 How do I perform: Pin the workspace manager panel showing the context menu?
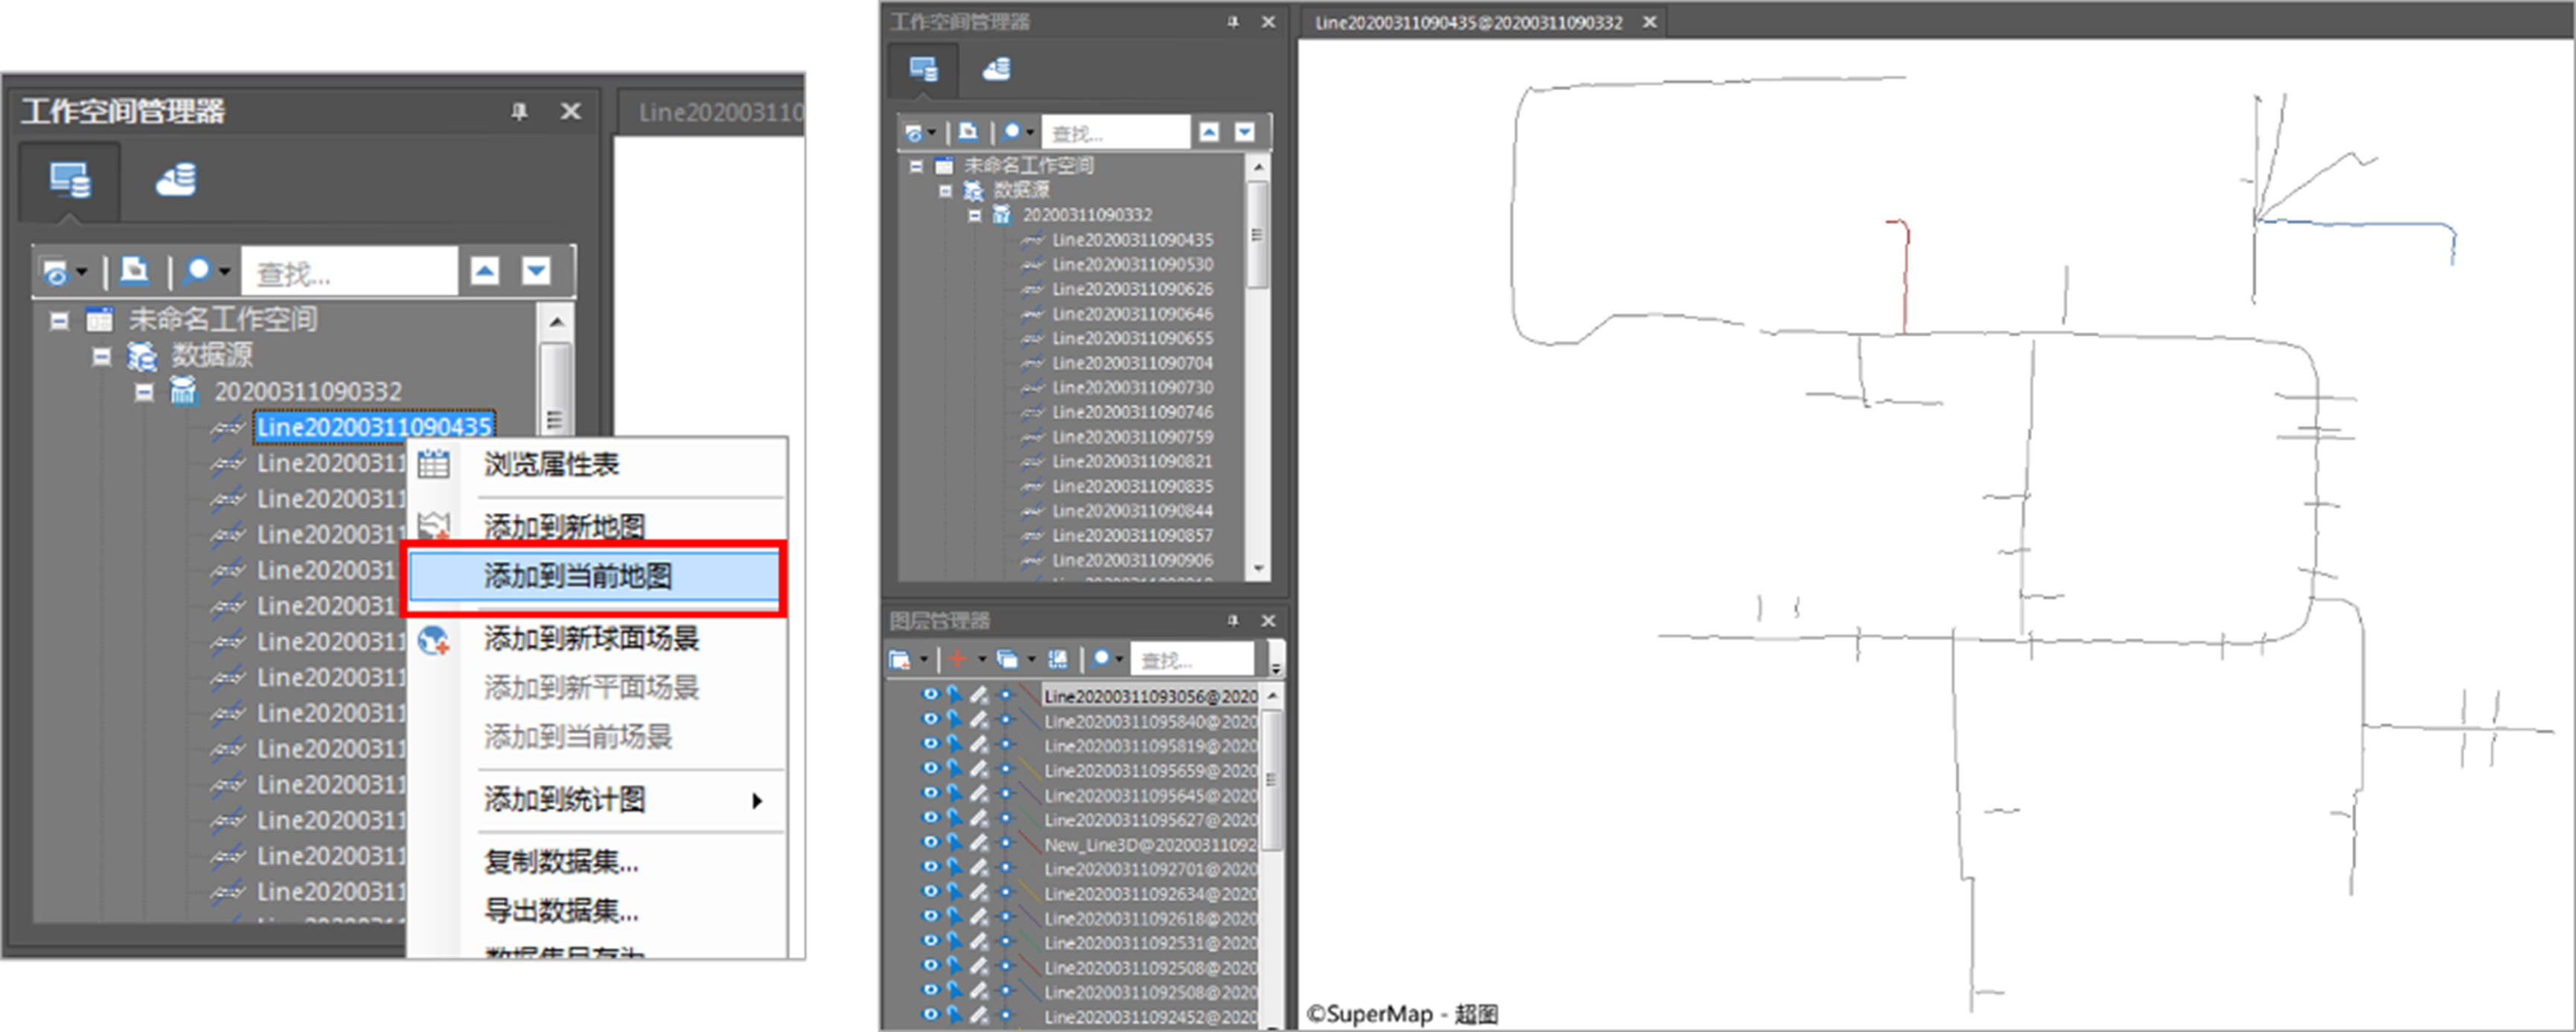point(519,111)
